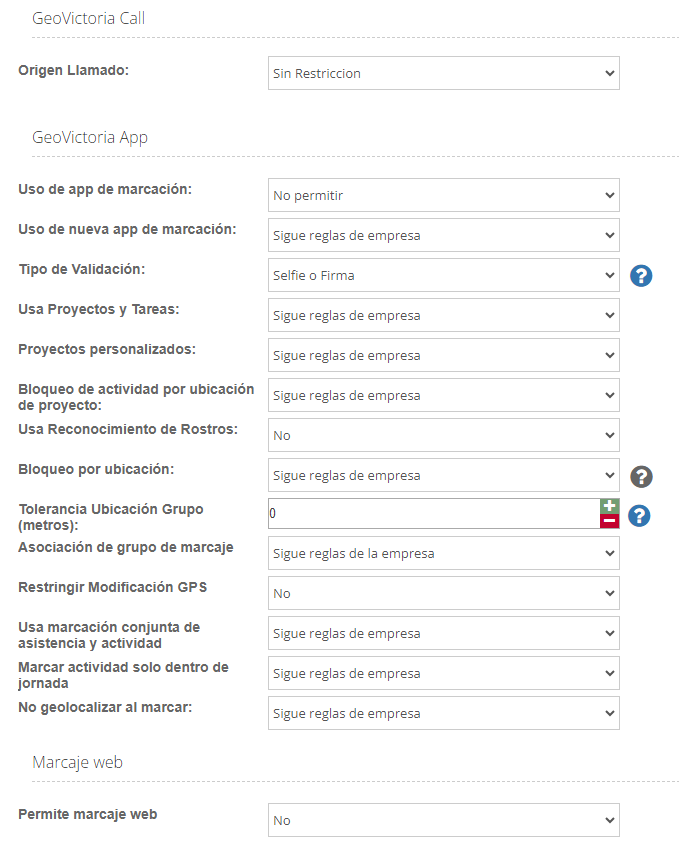This screenshot has height=849, width=679.
Task: Expand Permite marcaje web dropdown
Action: point(443,821)
